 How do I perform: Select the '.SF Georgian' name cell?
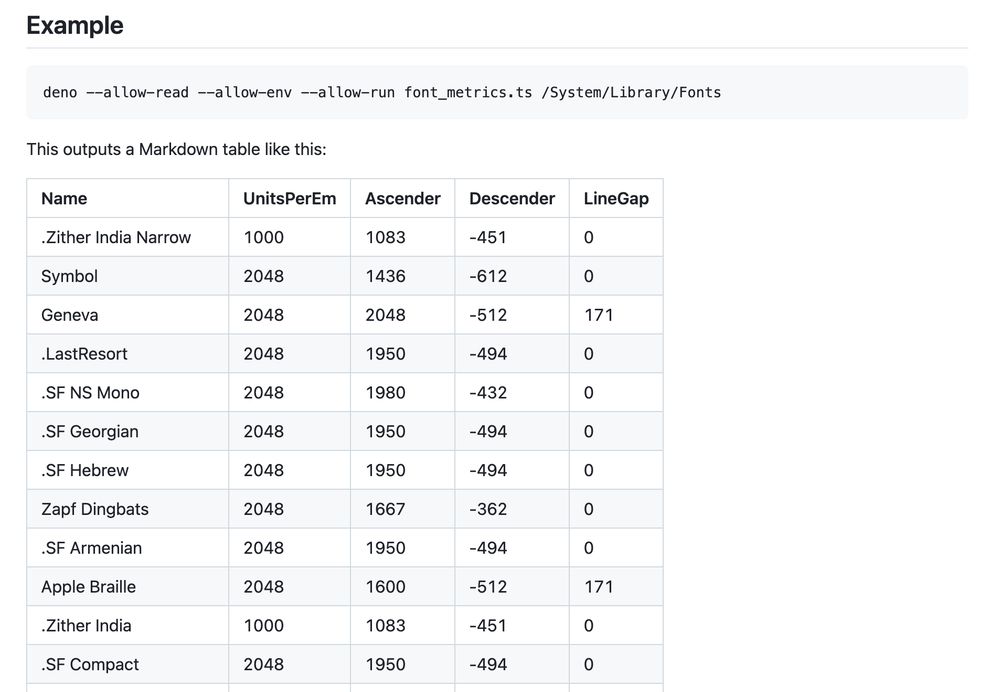click(128, 432)
